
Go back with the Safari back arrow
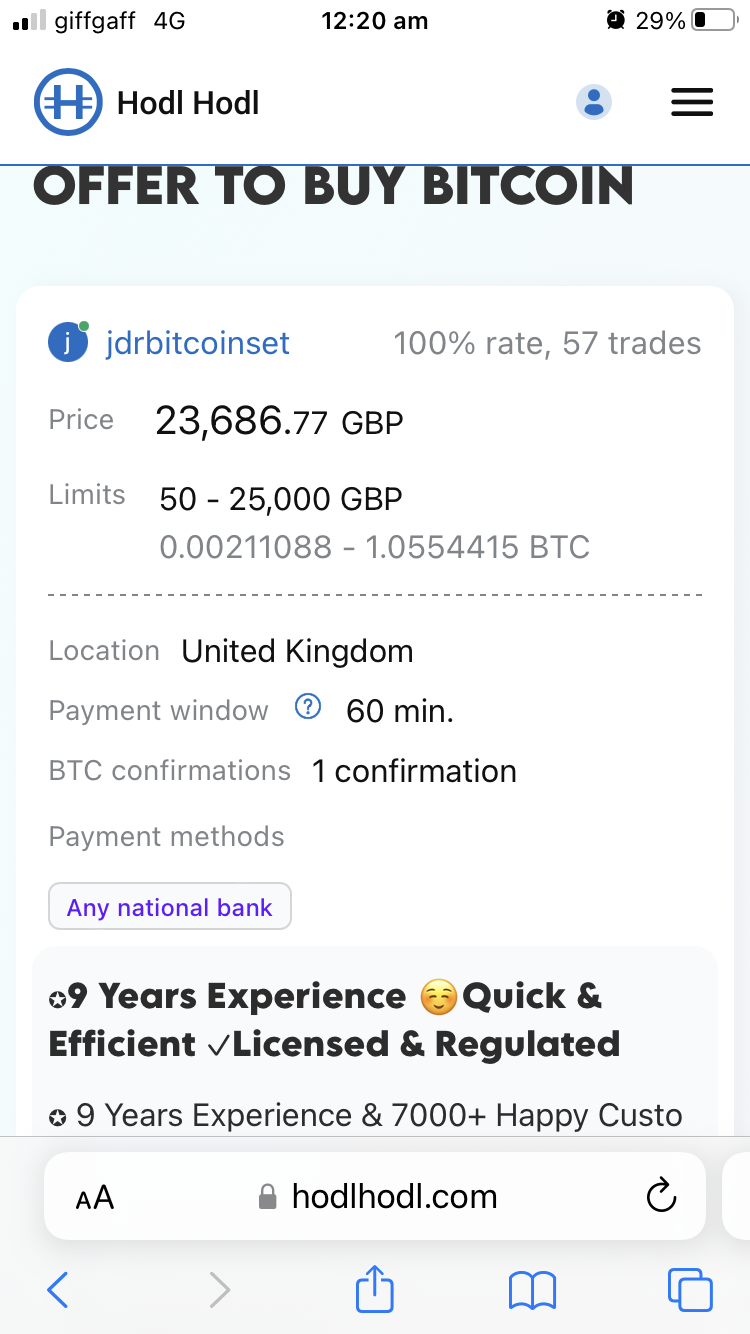58,1290
